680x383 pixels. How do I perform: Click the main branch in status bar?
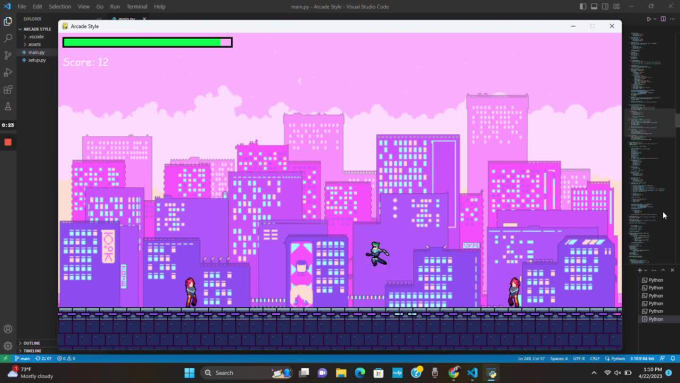(22, 359)
